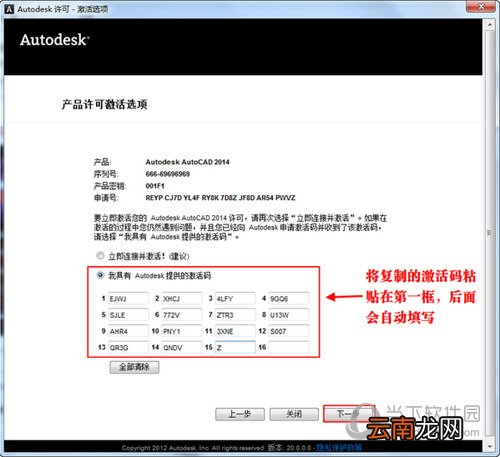Click activation code field 6 containing 772V
Screen dimensions: 500x457
pyautogui.click(x=182, y=315)
